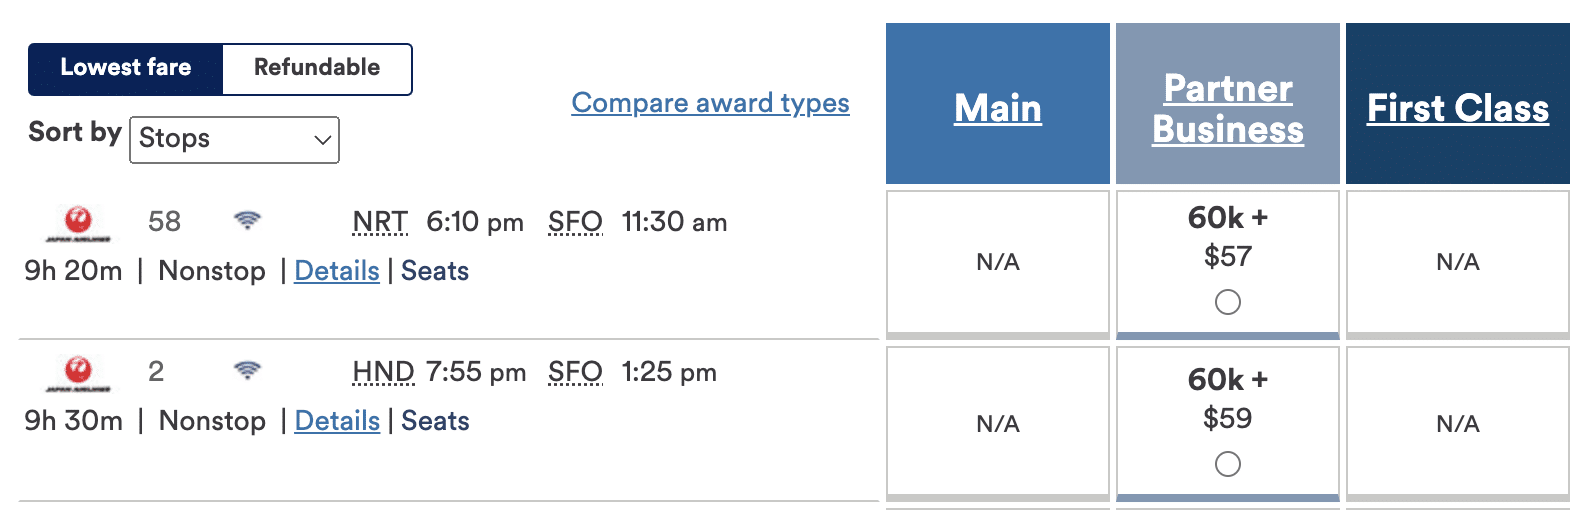Click the Partner Business column header
This screenshot has width=1586, height=510.
click(x=1227, y=108)
